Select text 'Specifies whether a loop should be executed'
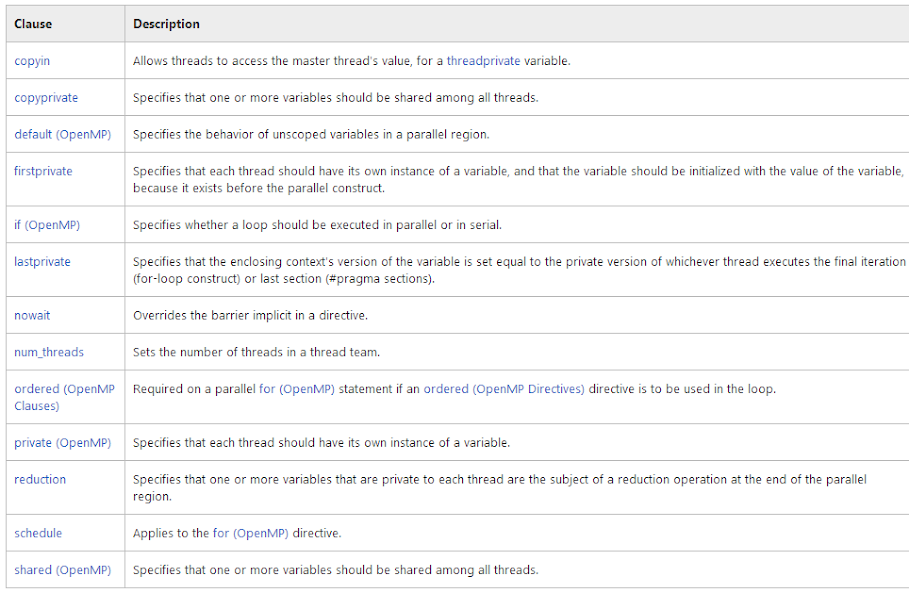 point(256,225)
